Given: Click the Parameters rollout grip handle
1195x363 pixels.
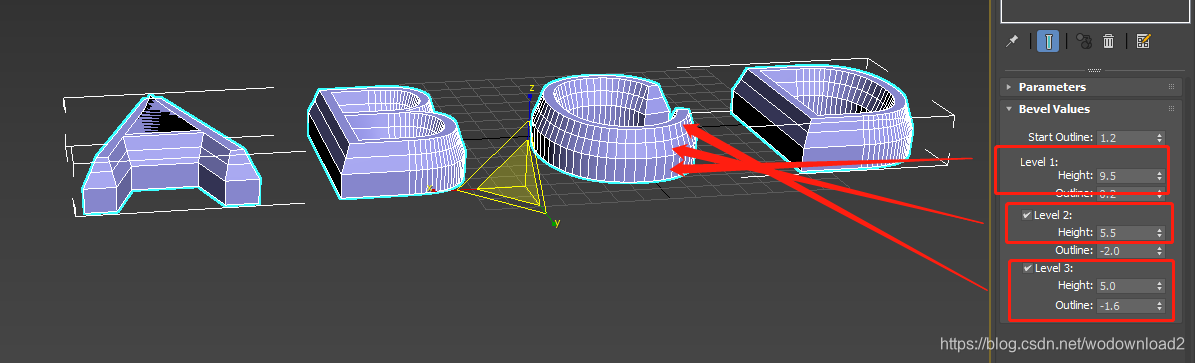Looking at the screenshot, I should tap(1171, 87).
